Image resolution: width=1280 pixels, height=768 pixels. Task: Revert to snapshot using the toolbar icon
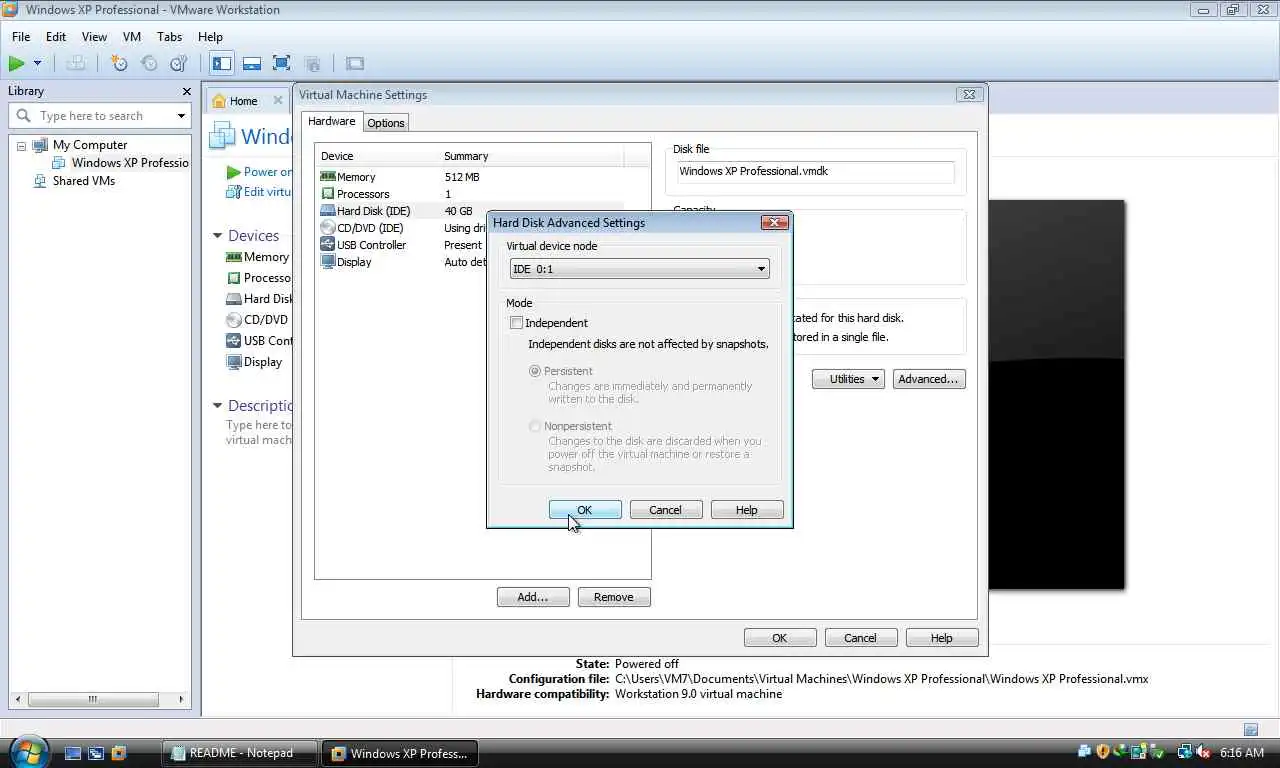pyautogui.click(x=149, y=63)
